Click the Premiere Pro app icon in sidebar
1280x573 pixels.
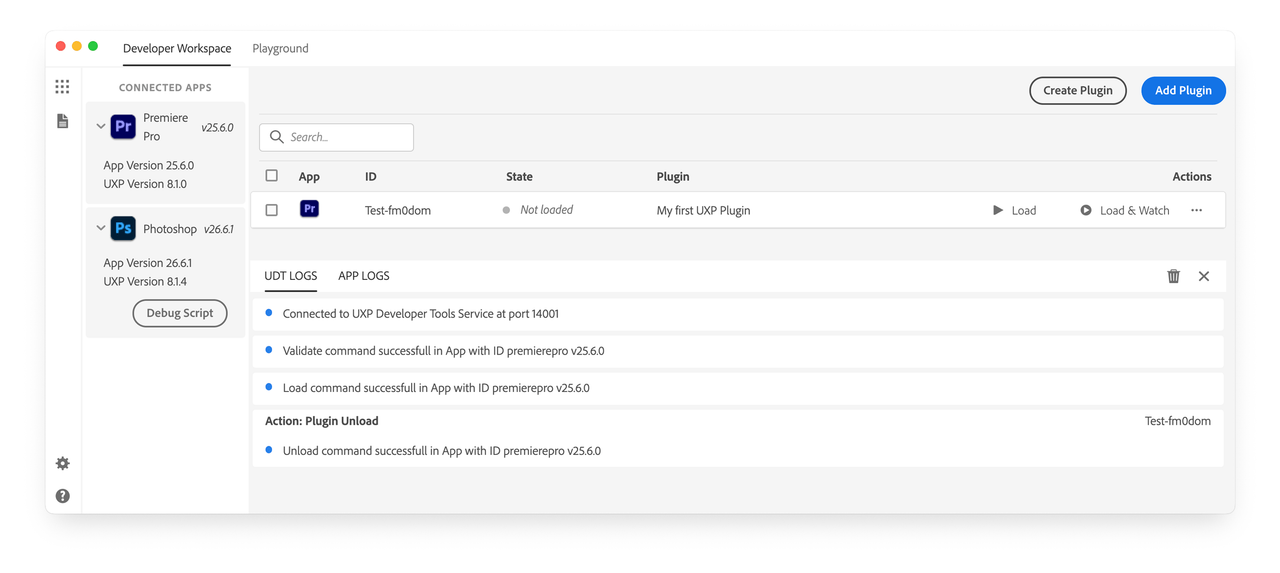[123, 127]
